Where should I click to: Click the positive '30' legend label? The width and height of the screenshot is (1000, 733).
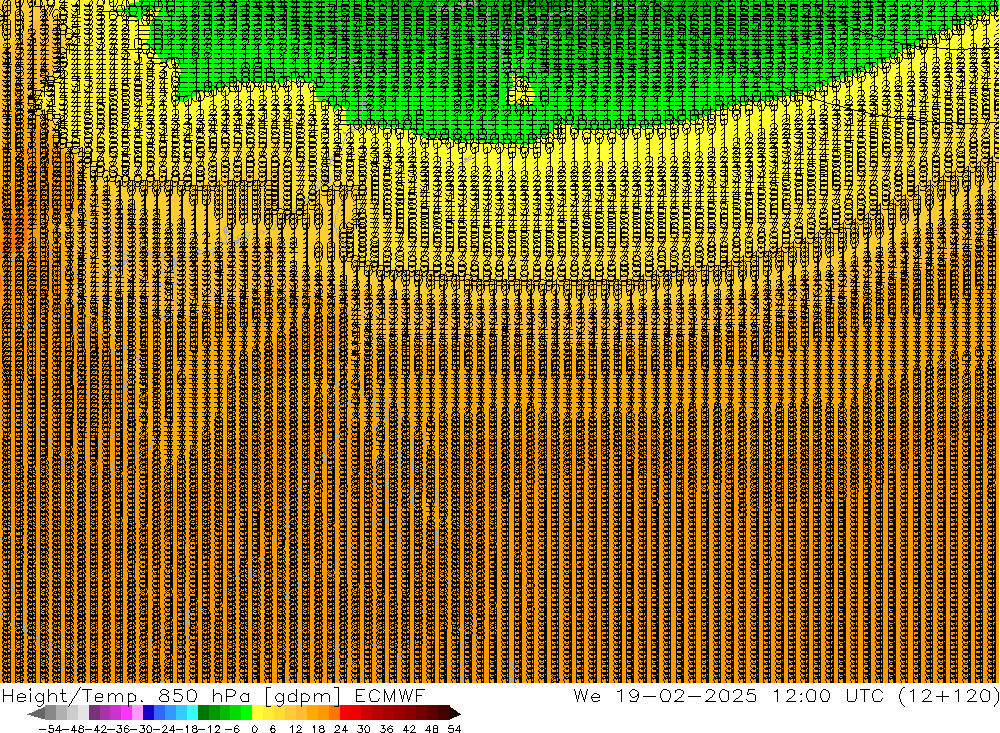tap(364, 729)
